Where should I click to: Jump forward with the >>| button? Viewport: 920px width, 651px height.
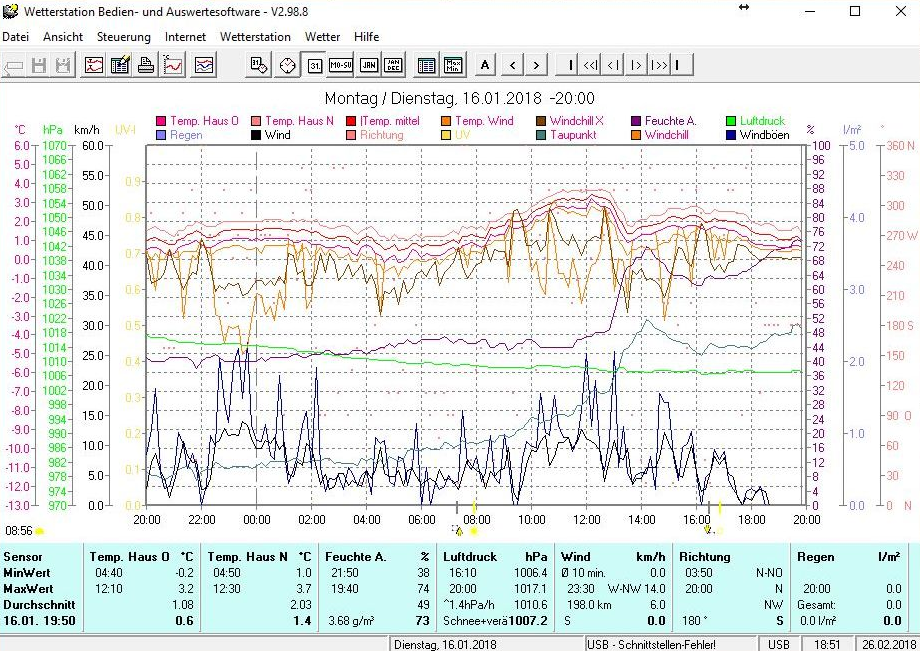tap(658, 66)
